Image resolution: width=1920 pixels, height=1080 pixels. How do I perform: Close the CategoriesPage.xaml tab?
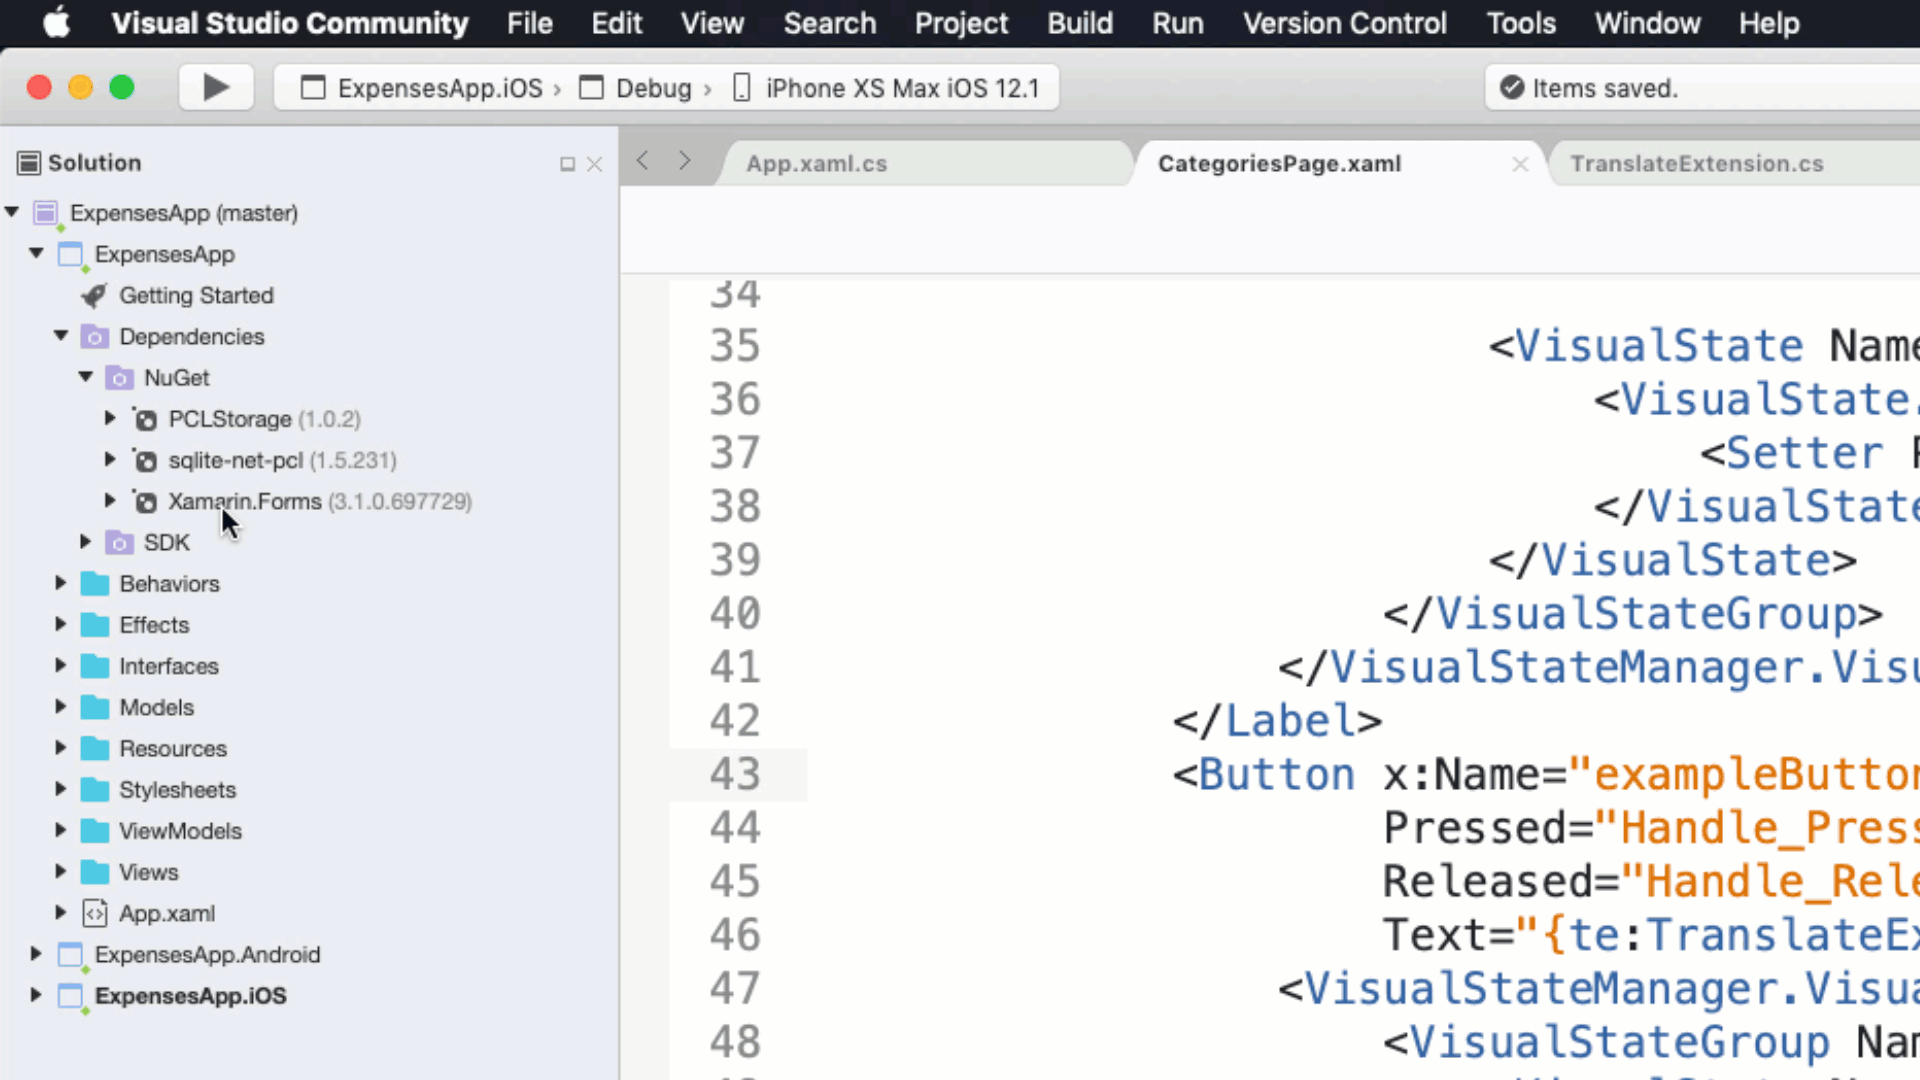(1520, 164)
